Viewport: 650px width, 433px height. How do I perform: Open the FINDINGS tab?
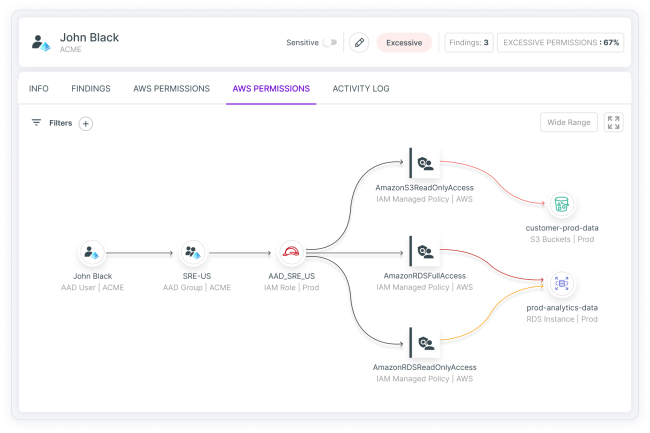coord(91,89)
